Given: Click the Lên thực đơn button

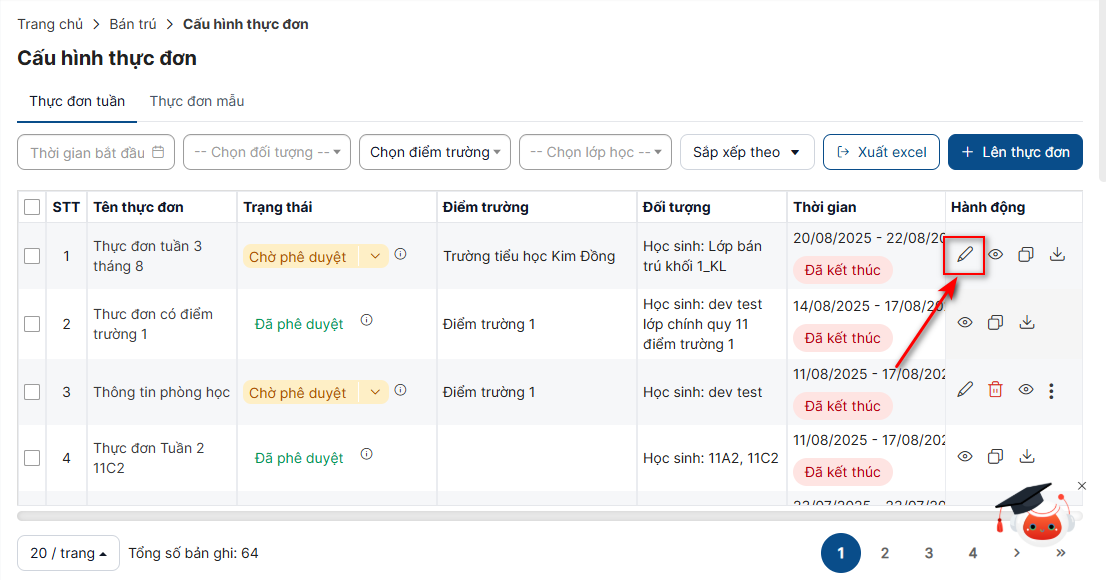Looking at the screenshot, I should click(x=1015, y=152).
